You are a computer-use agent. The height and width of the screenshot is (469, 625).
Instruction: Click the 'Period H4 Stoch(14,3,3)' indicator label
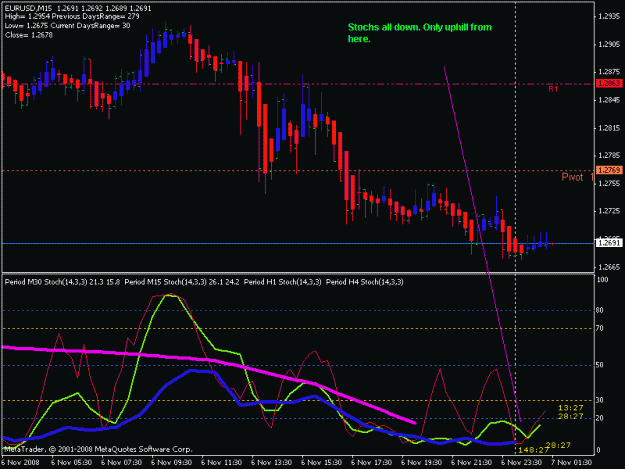(364, 282)
